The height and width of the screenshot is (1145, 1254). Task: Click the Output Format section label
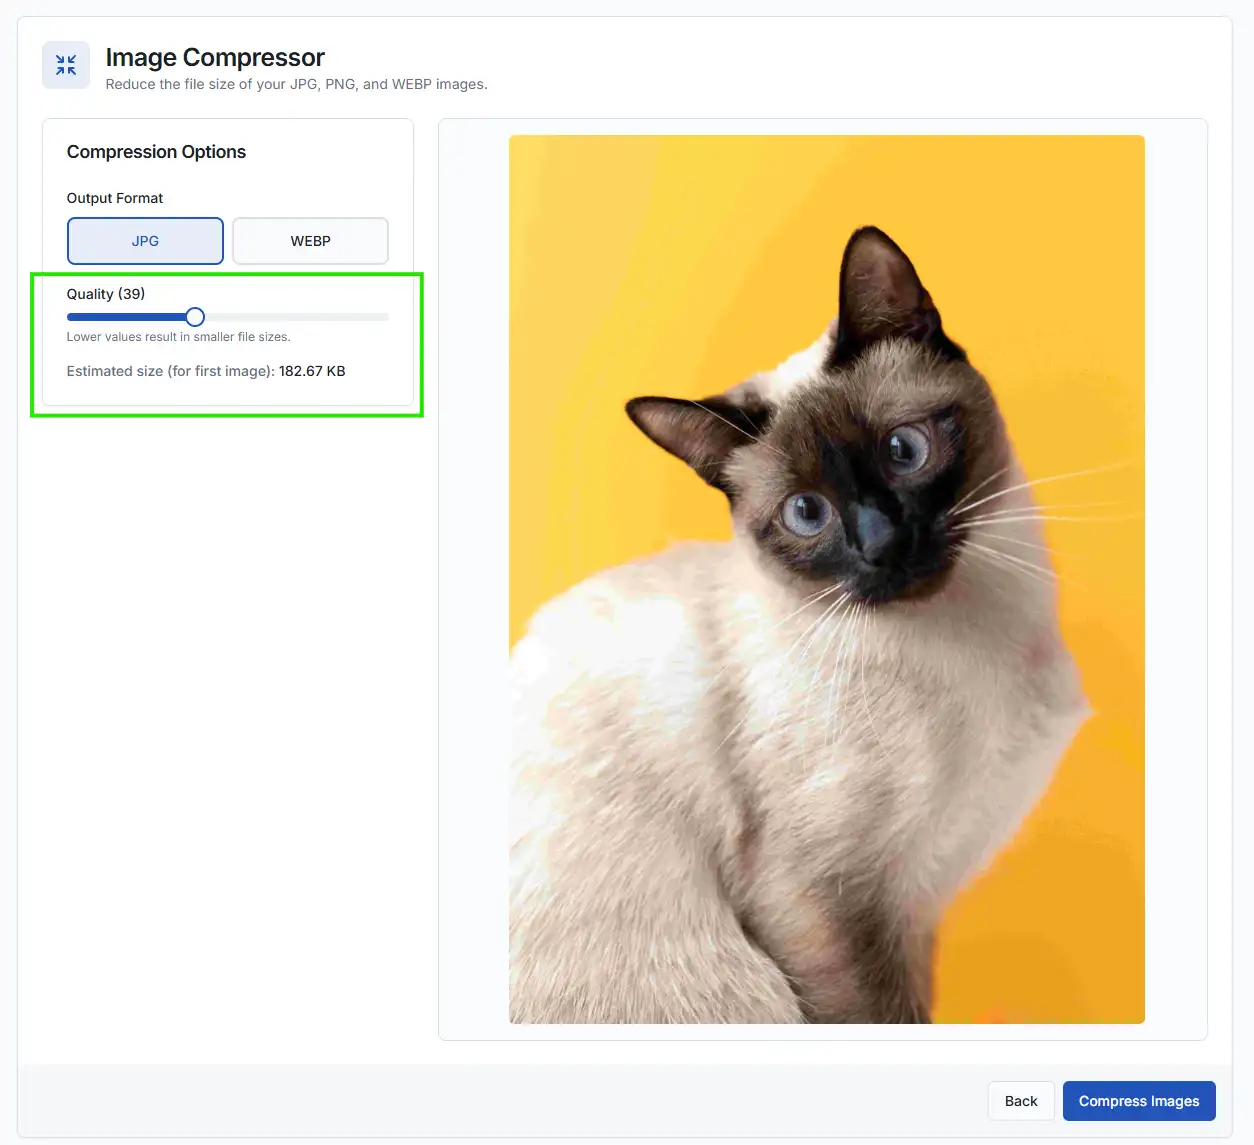tap(114, 197)
